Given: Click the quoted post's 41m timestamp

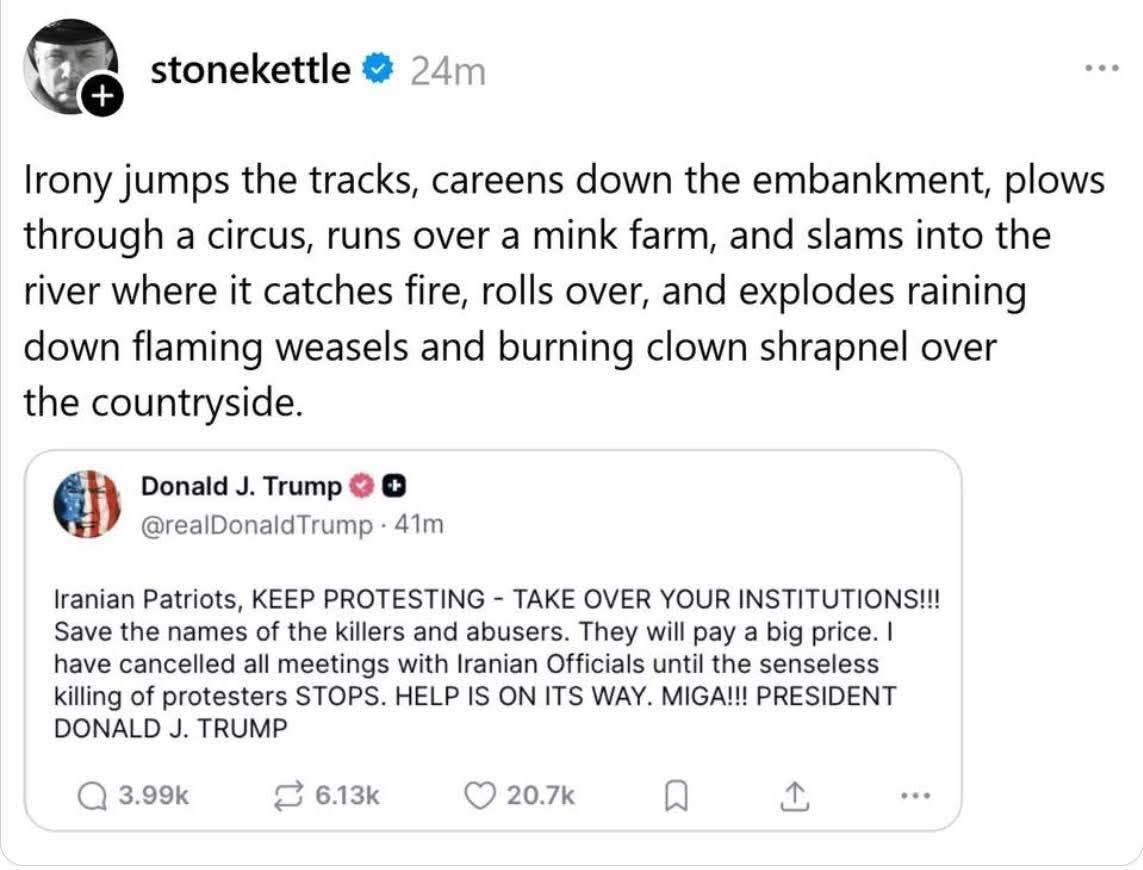Looking at the screenshot, I should coord(420,524).
